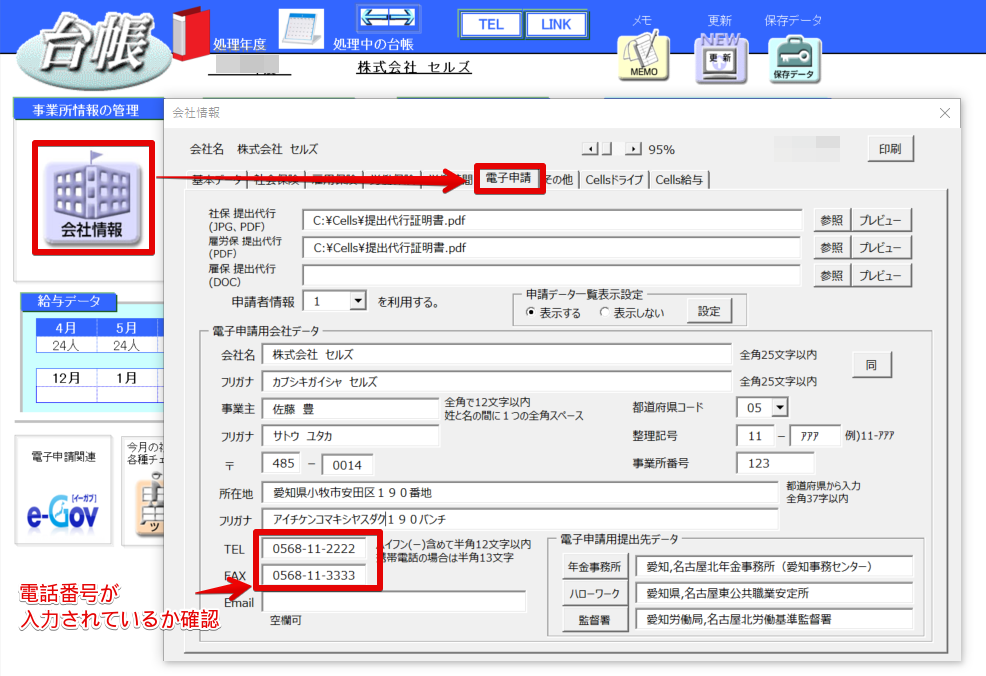Click the zoom decrease left arrow

pos(590,149)
